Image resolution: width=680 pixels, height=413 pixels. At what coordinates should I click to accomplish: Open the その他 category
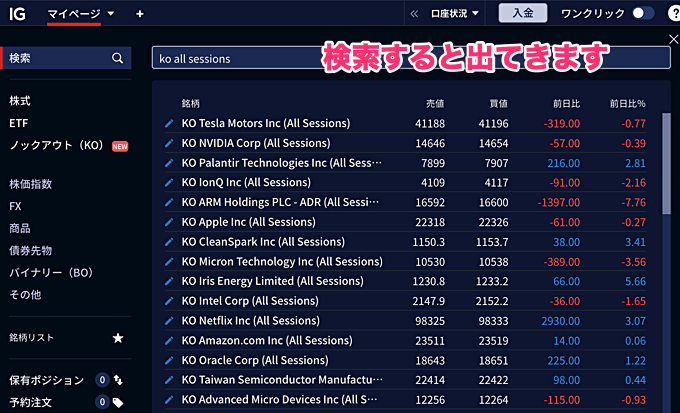pos(25,295)
